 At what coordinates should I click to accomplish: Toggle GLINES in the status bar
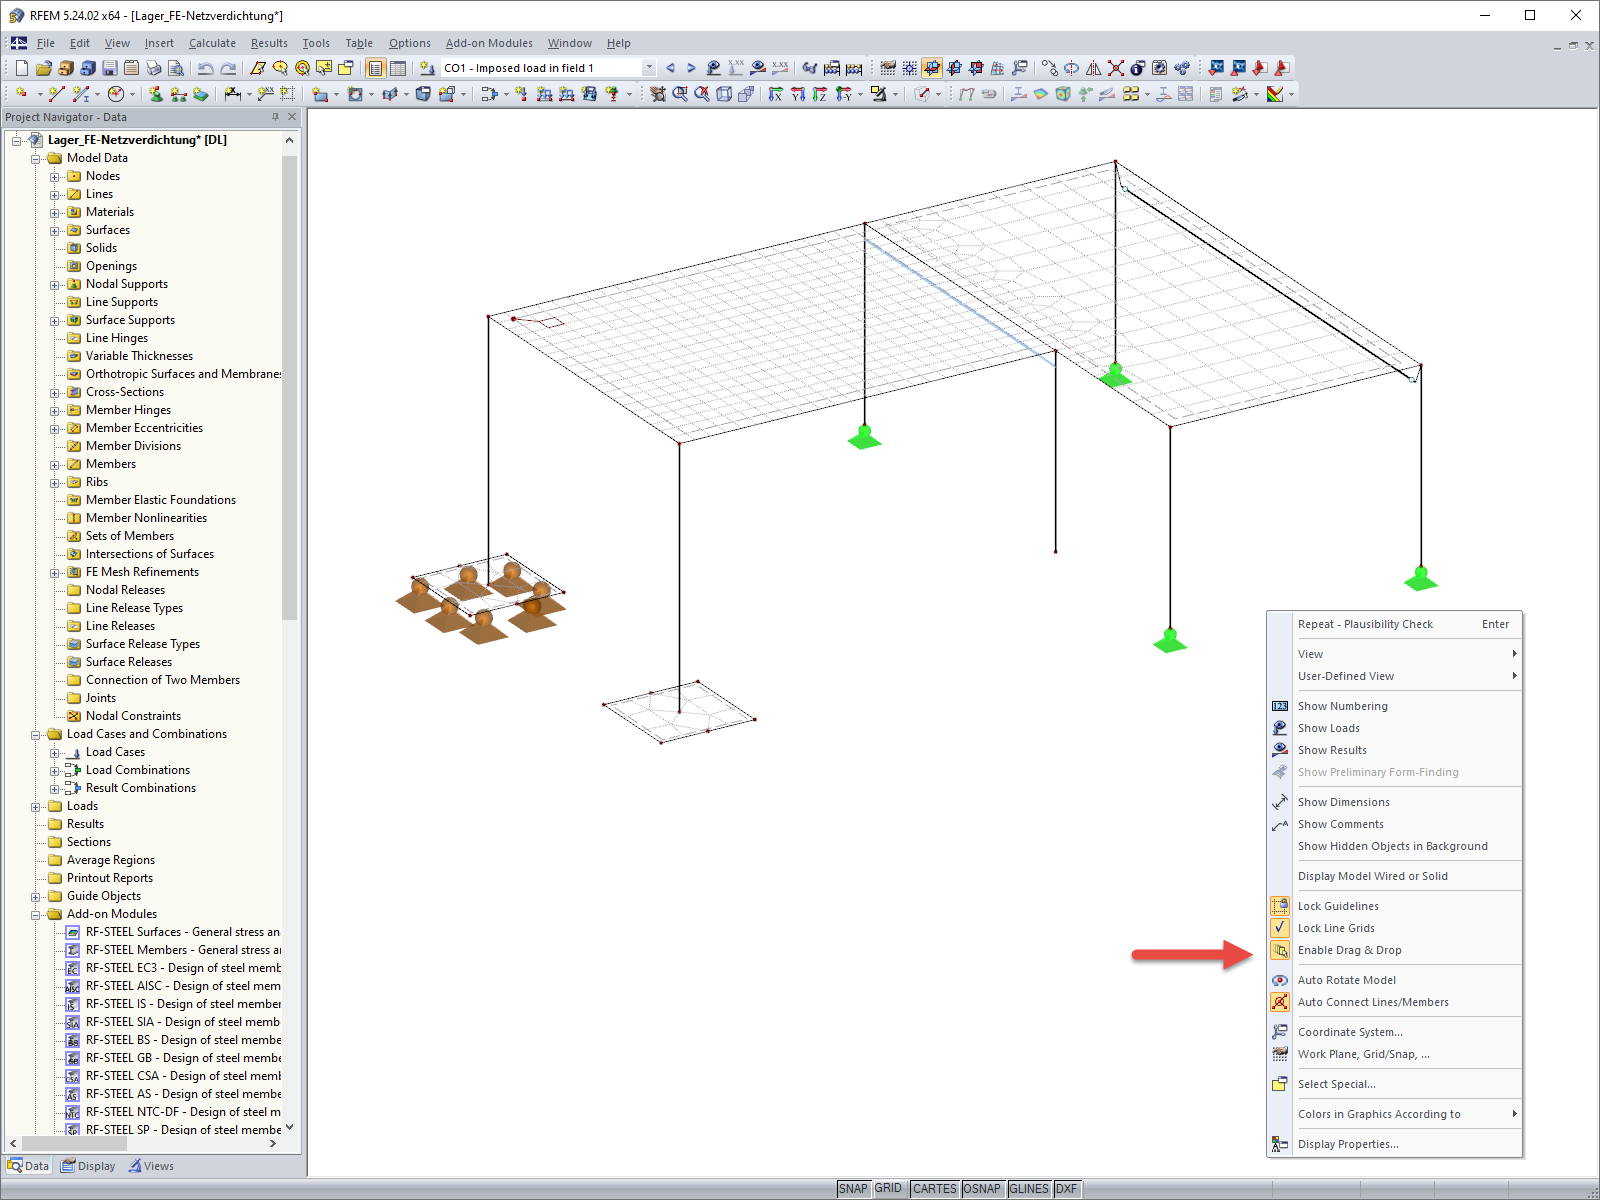click(1029, 1189)
